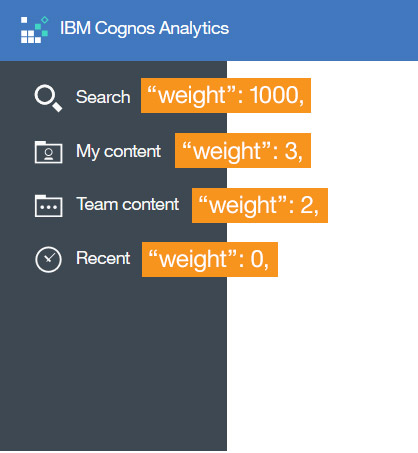
Task: Click the IBM Cognos Analytics logo icon
Action: (34, 30)
